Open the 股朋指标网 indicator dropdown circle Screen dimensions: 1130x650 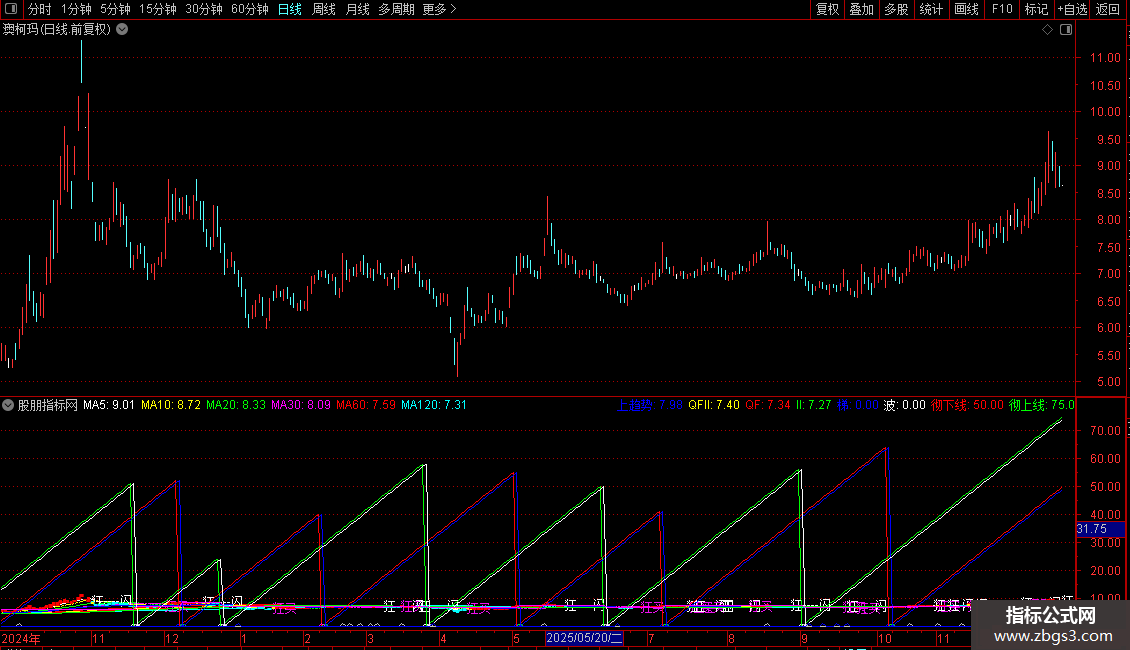8,405
